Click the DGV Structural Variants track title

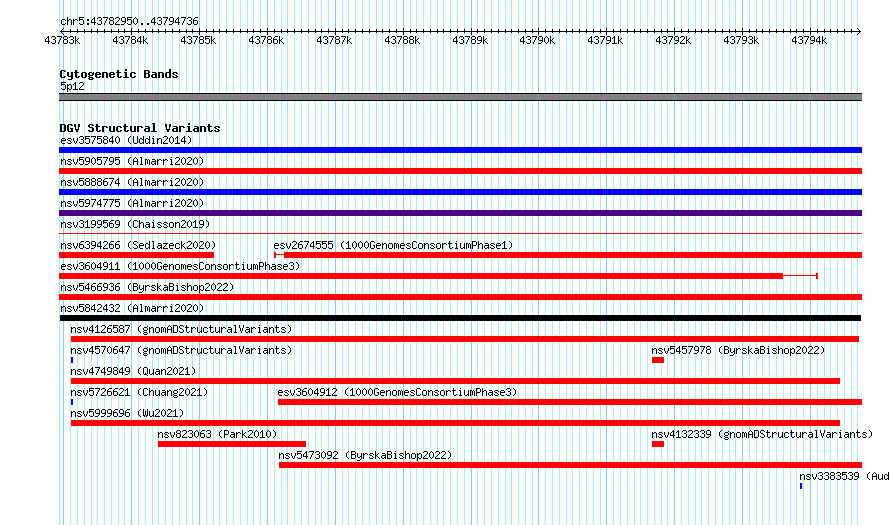tap(140, 128)
